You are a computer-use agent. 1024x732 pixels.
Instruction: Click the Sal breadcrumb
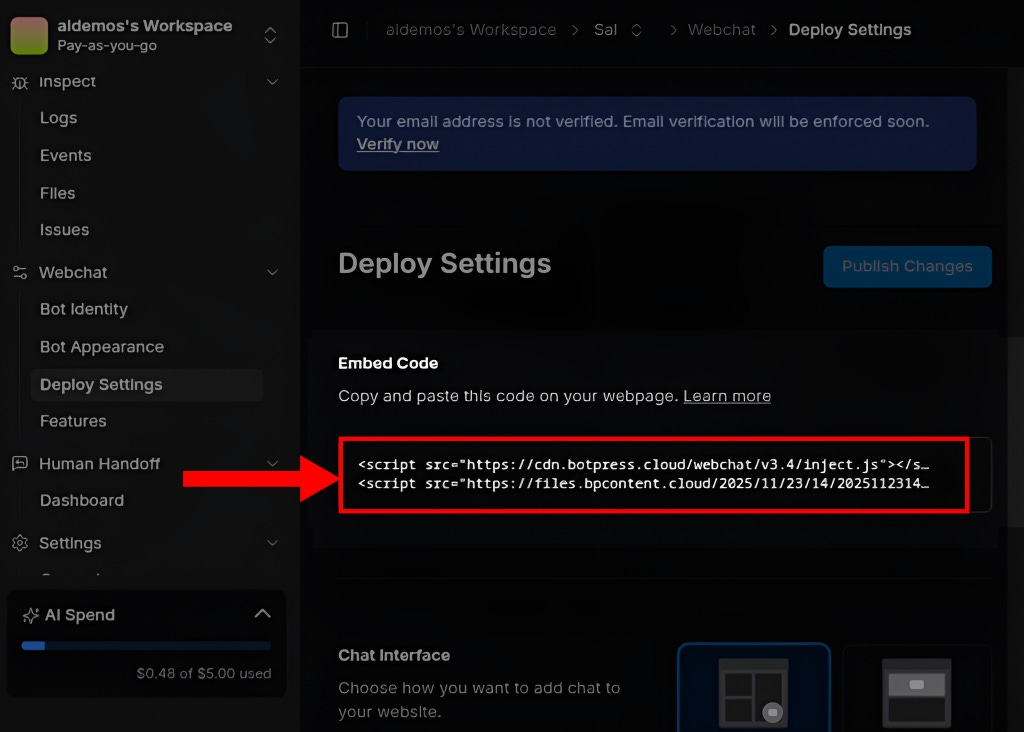coord(605,30)
